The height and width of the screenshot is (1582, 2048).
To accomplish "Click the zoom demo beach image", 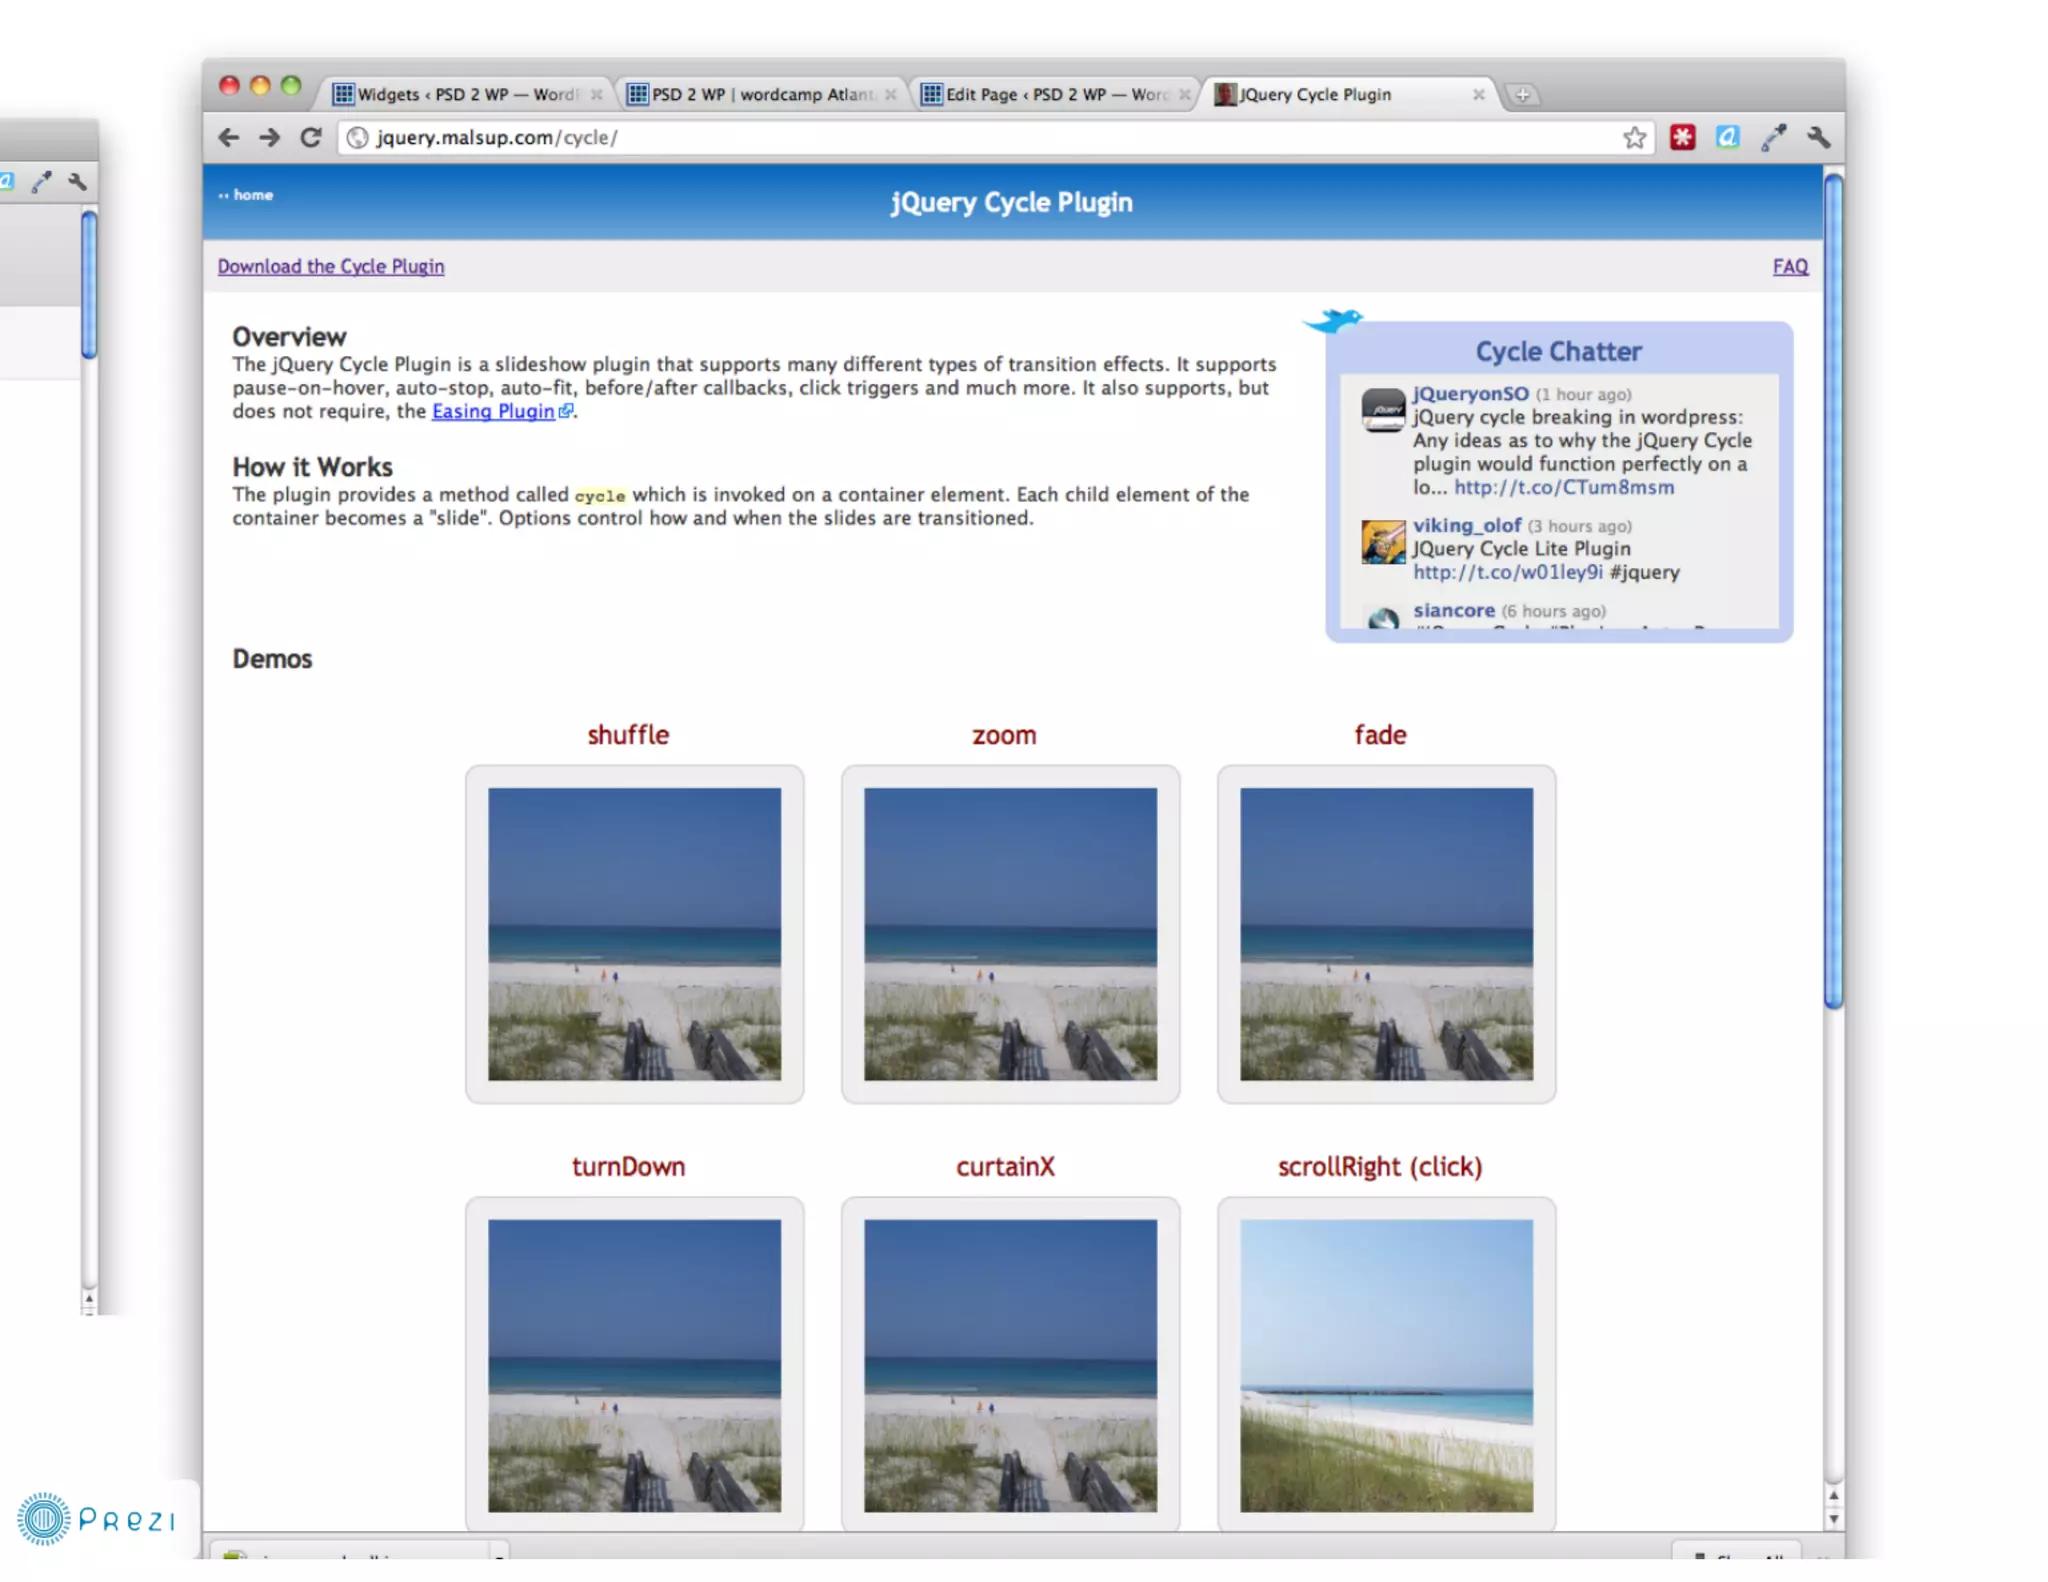I will tap(1010, 934).
